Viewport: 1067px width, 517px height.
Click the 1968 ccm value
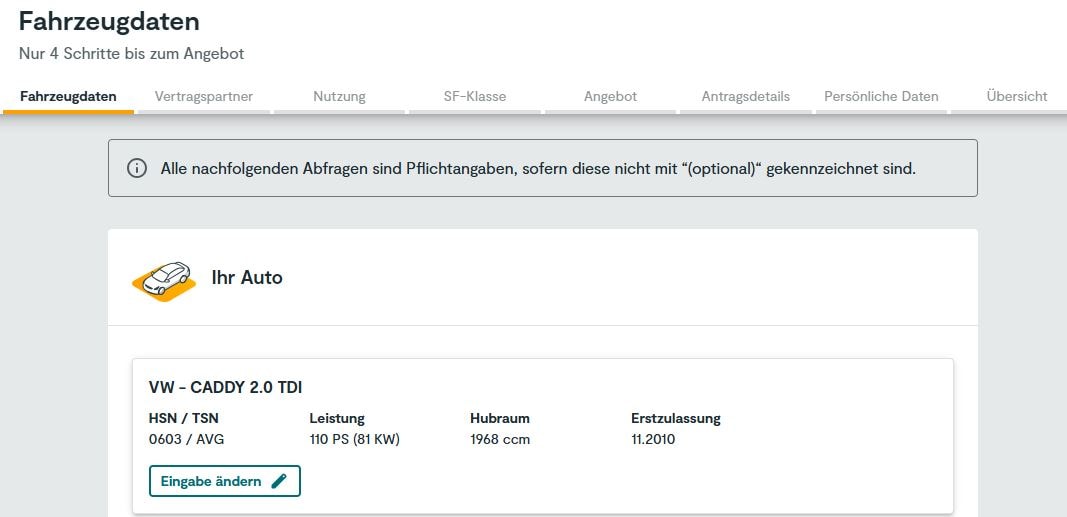[x=500, y=439]
